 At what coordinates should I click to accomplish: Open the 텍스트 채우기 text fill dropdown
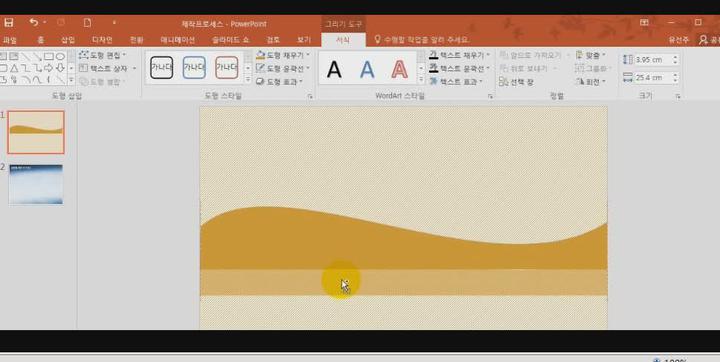click(460, 55)
